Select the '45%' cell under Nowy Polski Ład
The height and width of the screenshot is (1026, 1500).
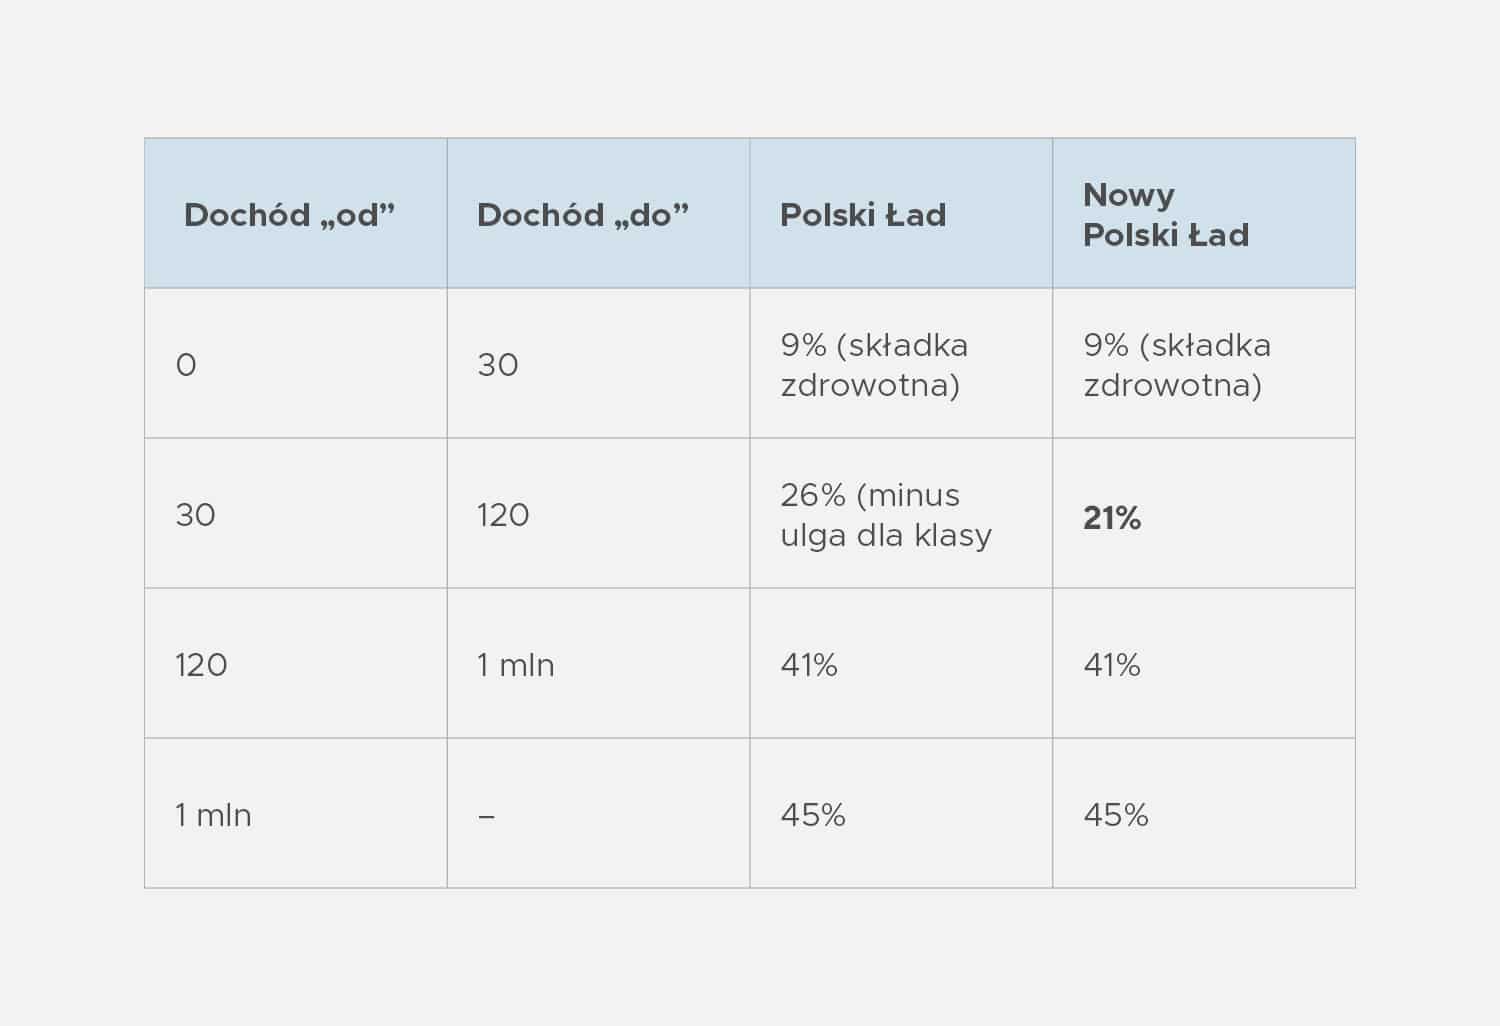point(1116,815)
